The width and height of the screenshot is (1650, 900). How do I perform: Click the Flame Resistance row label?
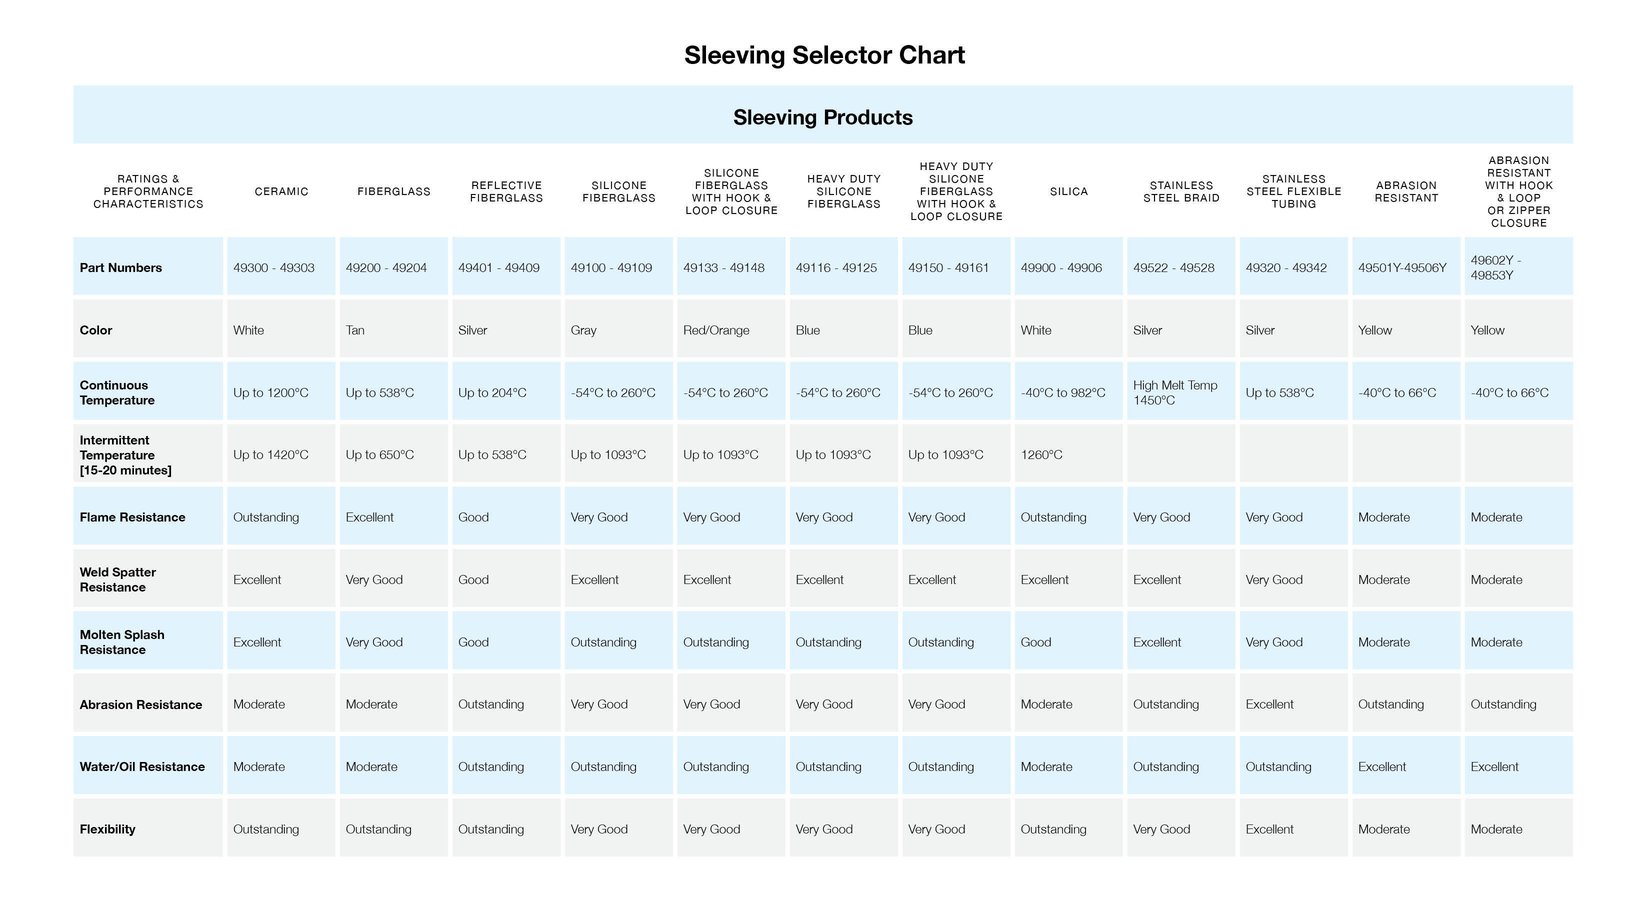tap(132, 517)
